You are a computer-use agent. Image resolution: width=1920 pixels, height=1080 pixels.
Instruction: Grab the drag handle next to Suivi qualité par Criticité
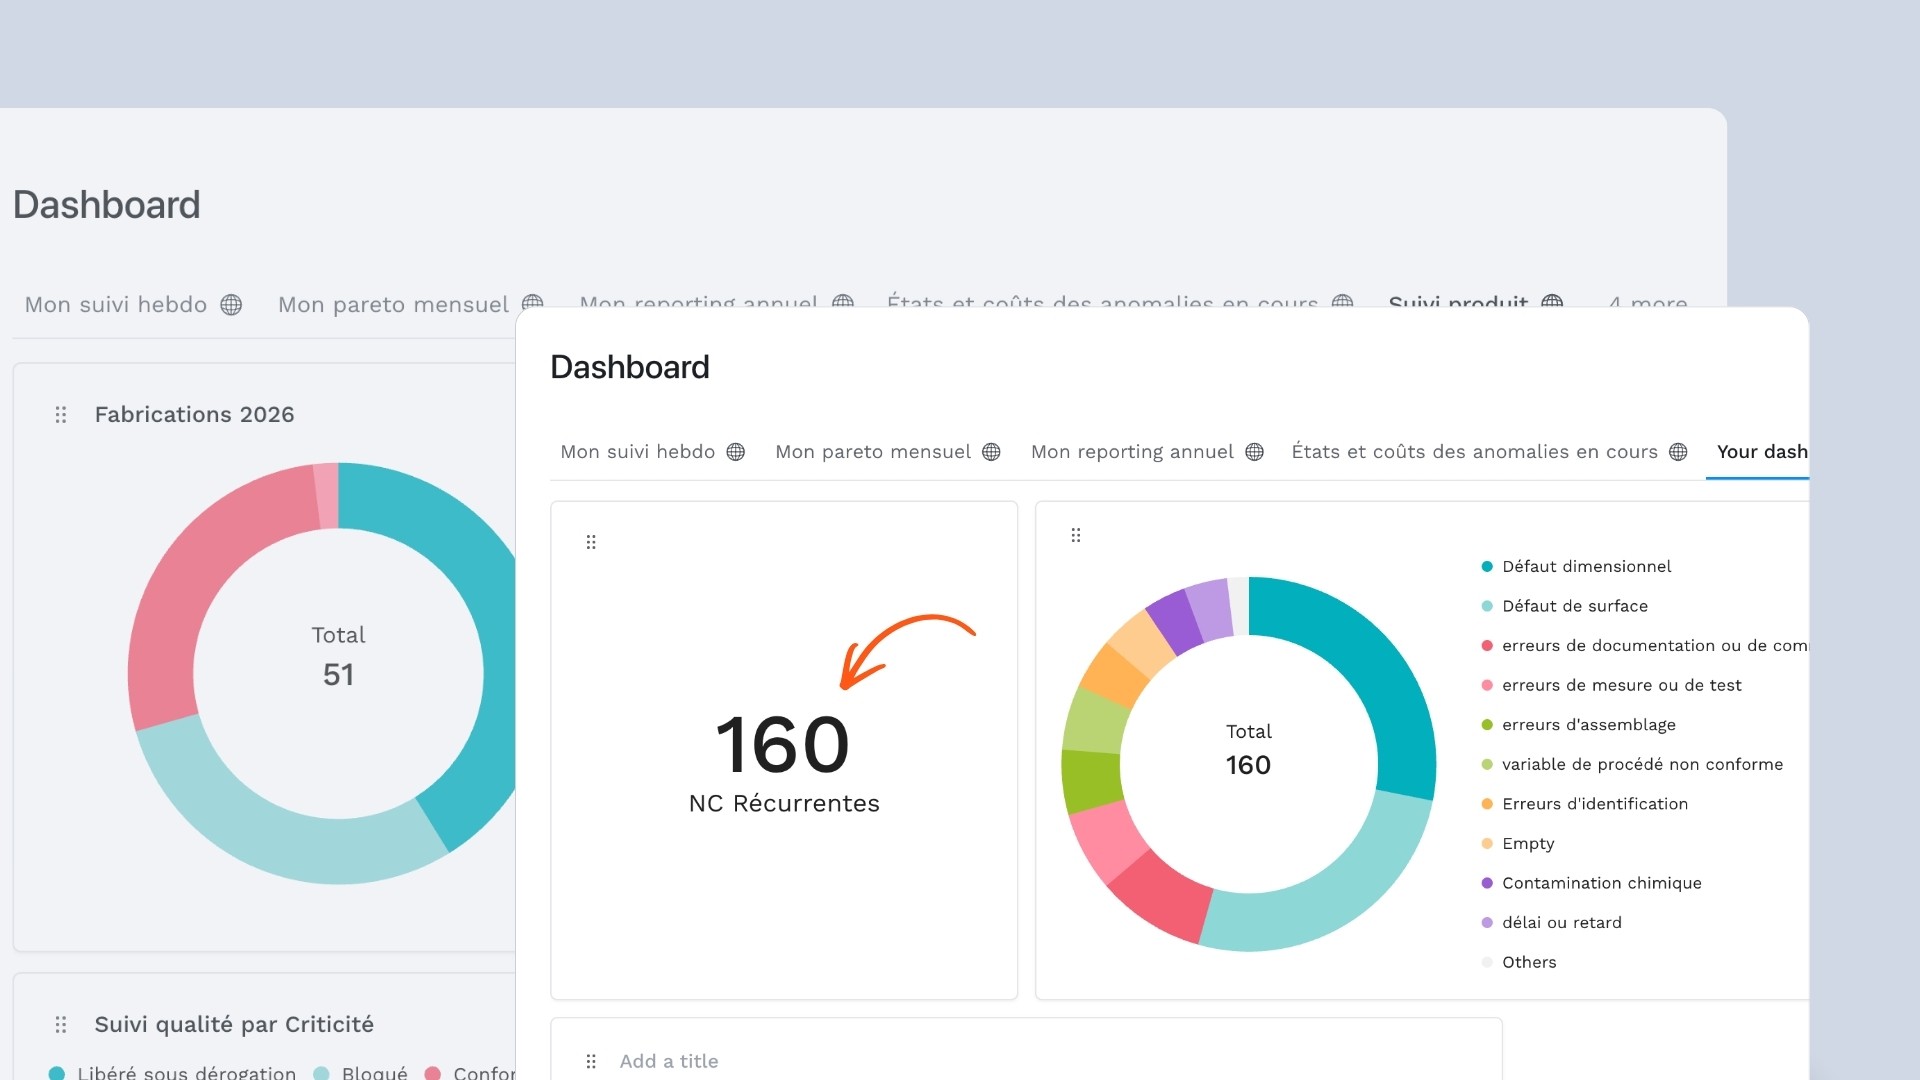pyautogui.click(x=61, y=1024)
